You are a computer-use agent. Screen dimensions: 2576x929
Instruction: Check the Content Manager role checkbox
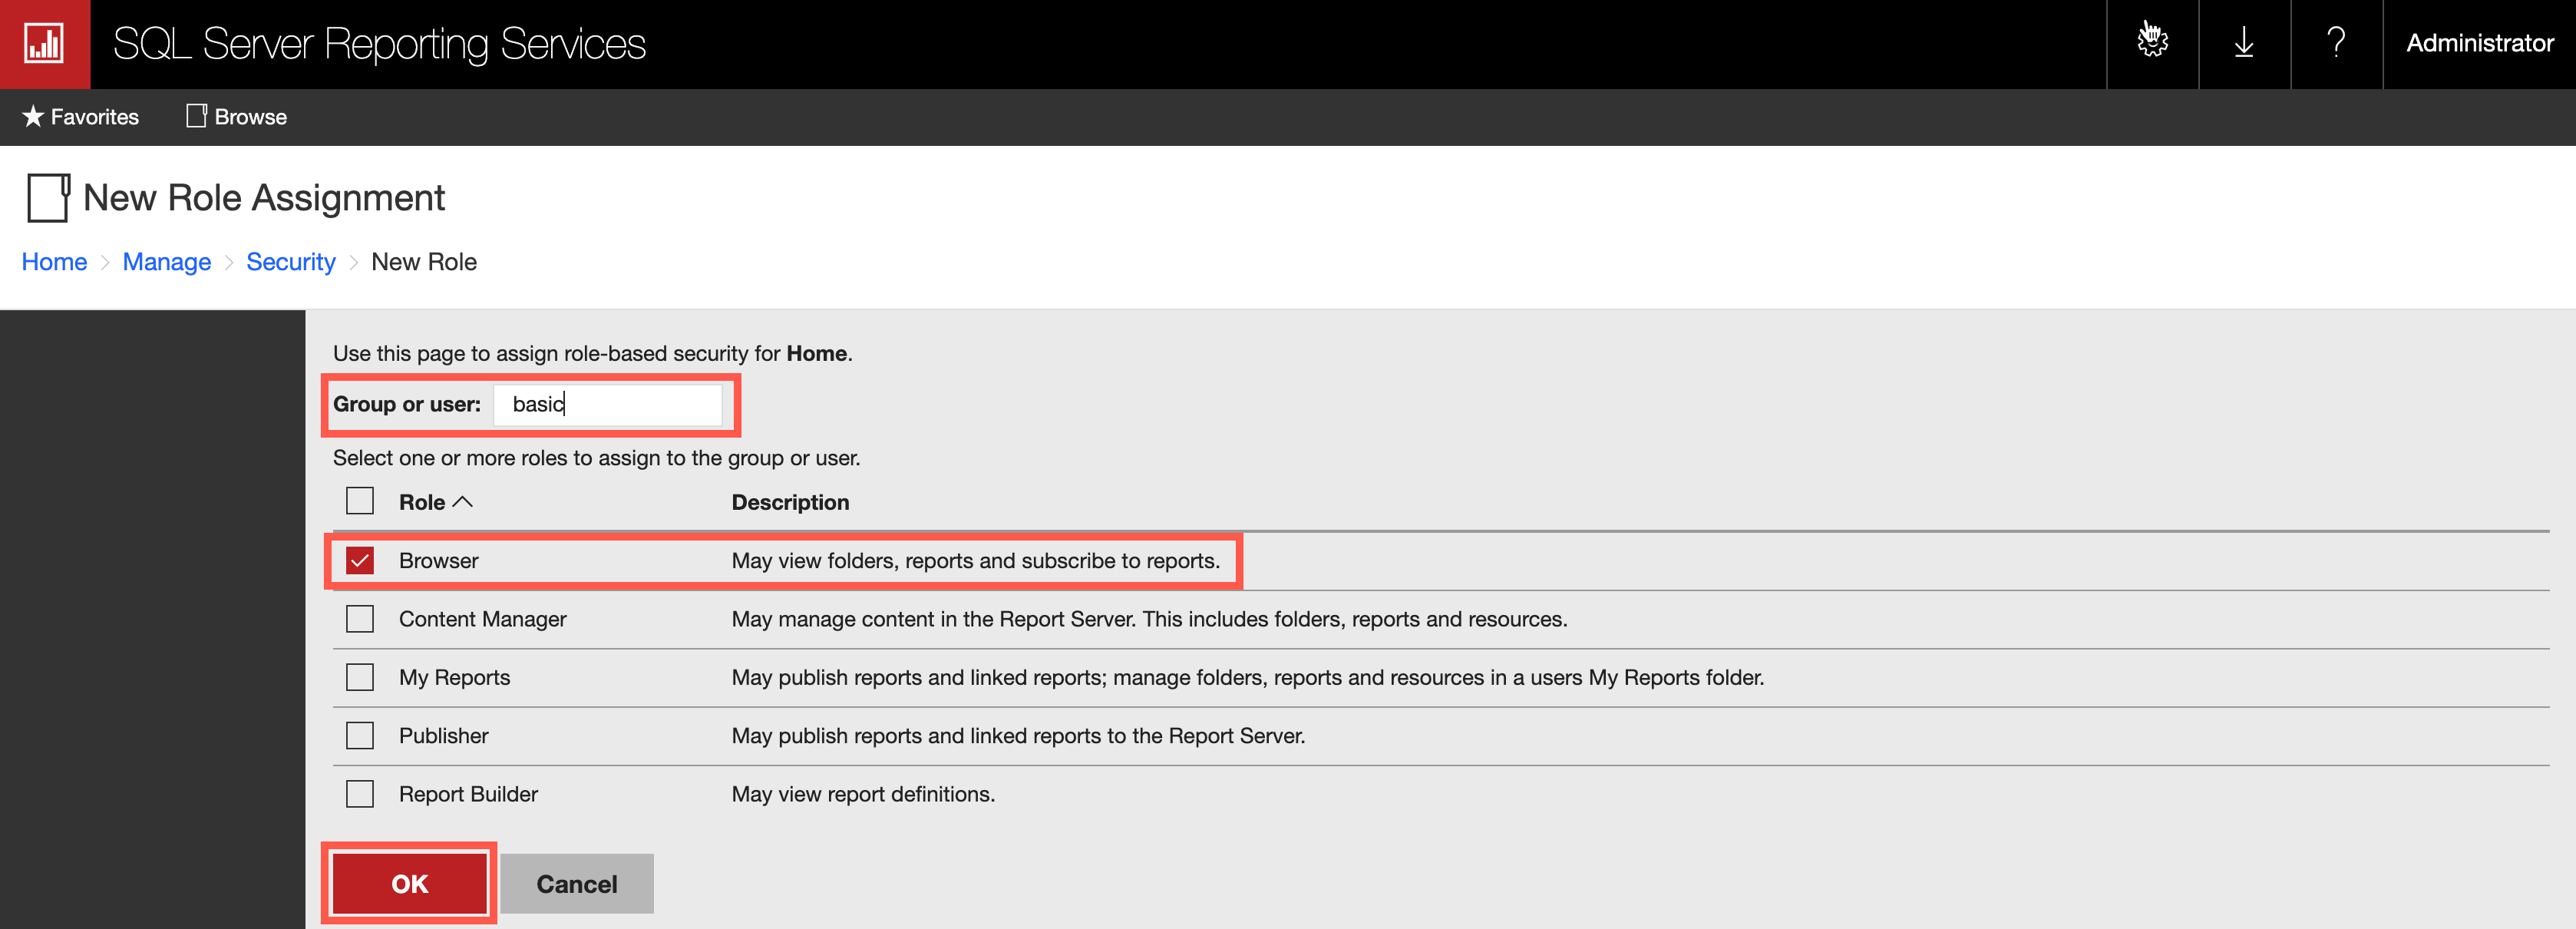point(360,619)
